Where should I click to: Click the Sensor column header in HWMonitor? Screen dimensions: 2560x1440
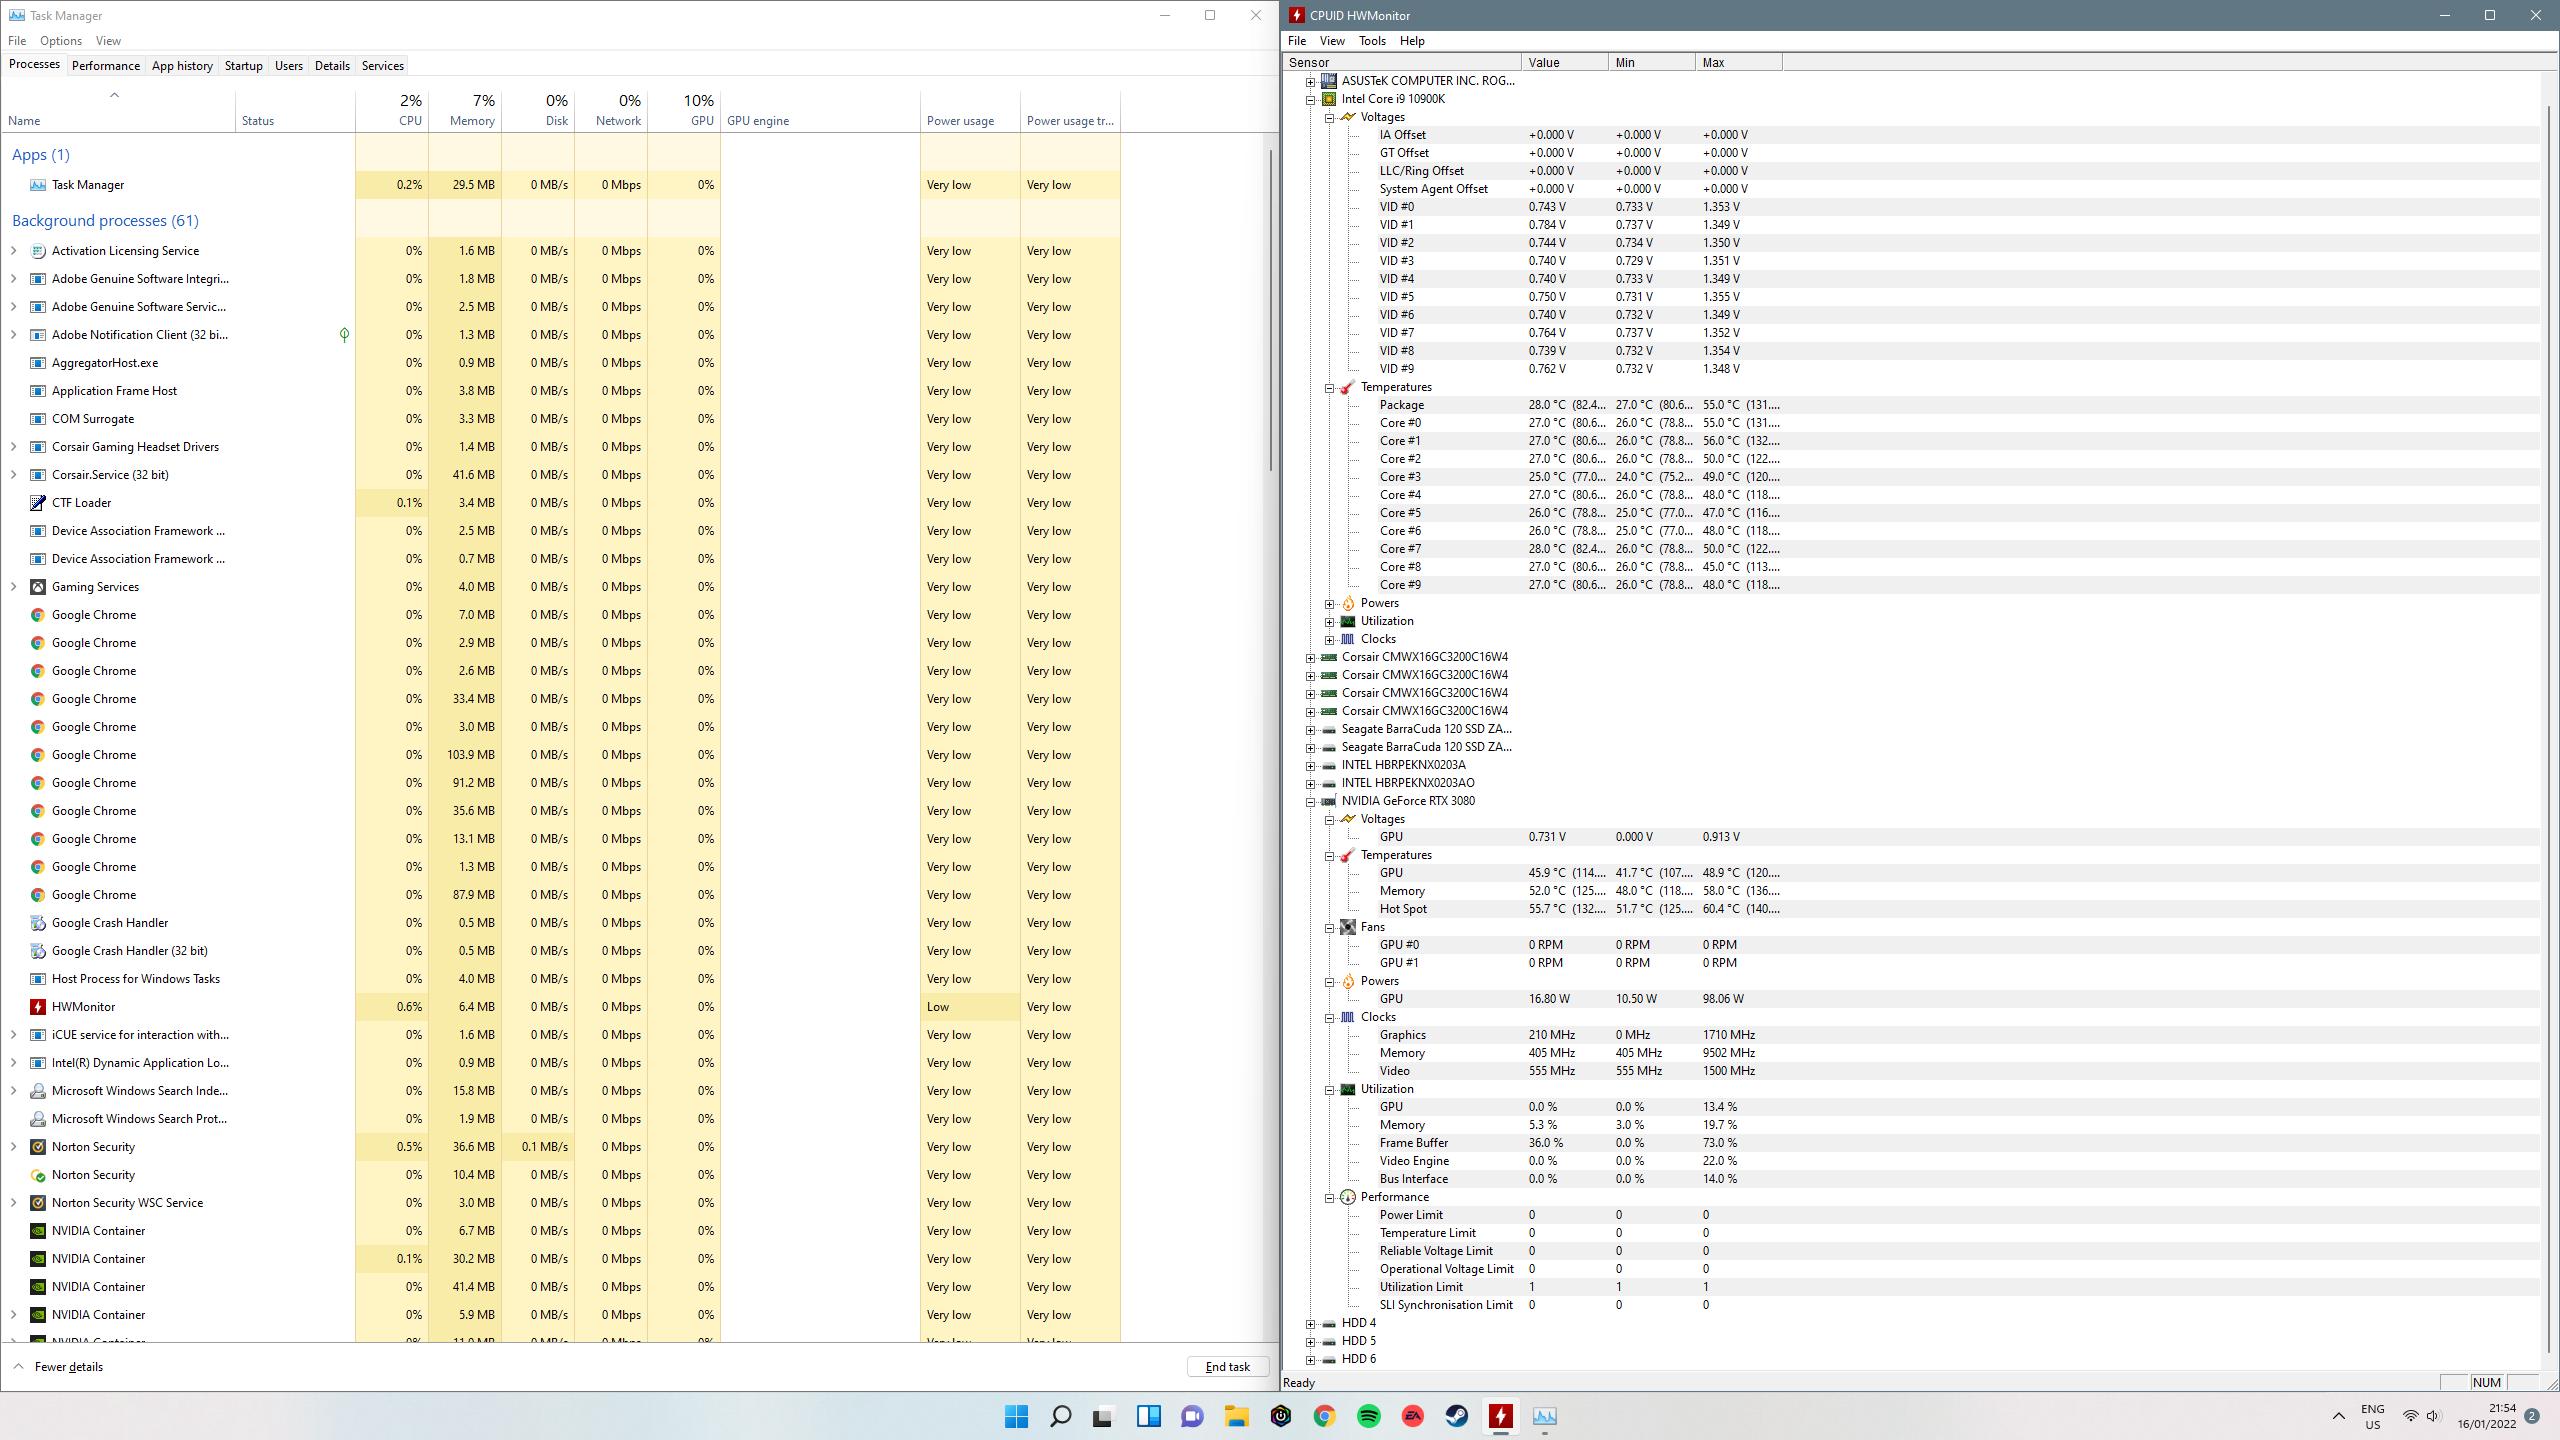click(1402, 63)
